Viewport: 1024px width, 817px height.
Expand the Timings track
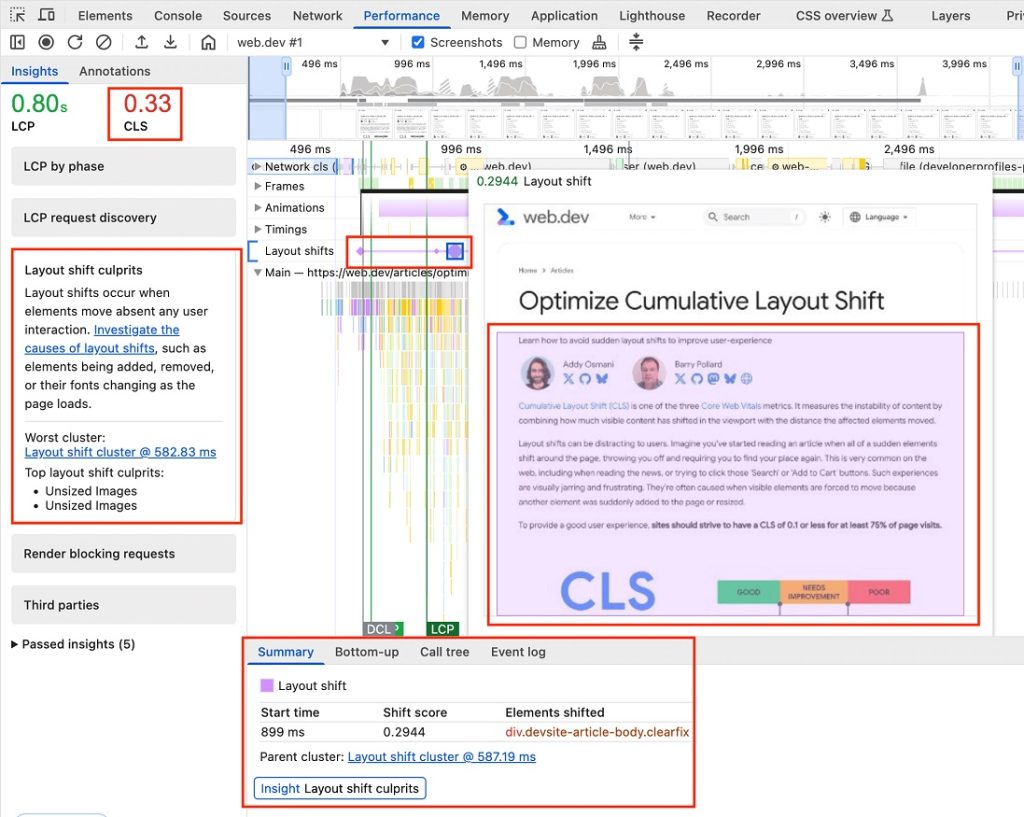[258, 229]
